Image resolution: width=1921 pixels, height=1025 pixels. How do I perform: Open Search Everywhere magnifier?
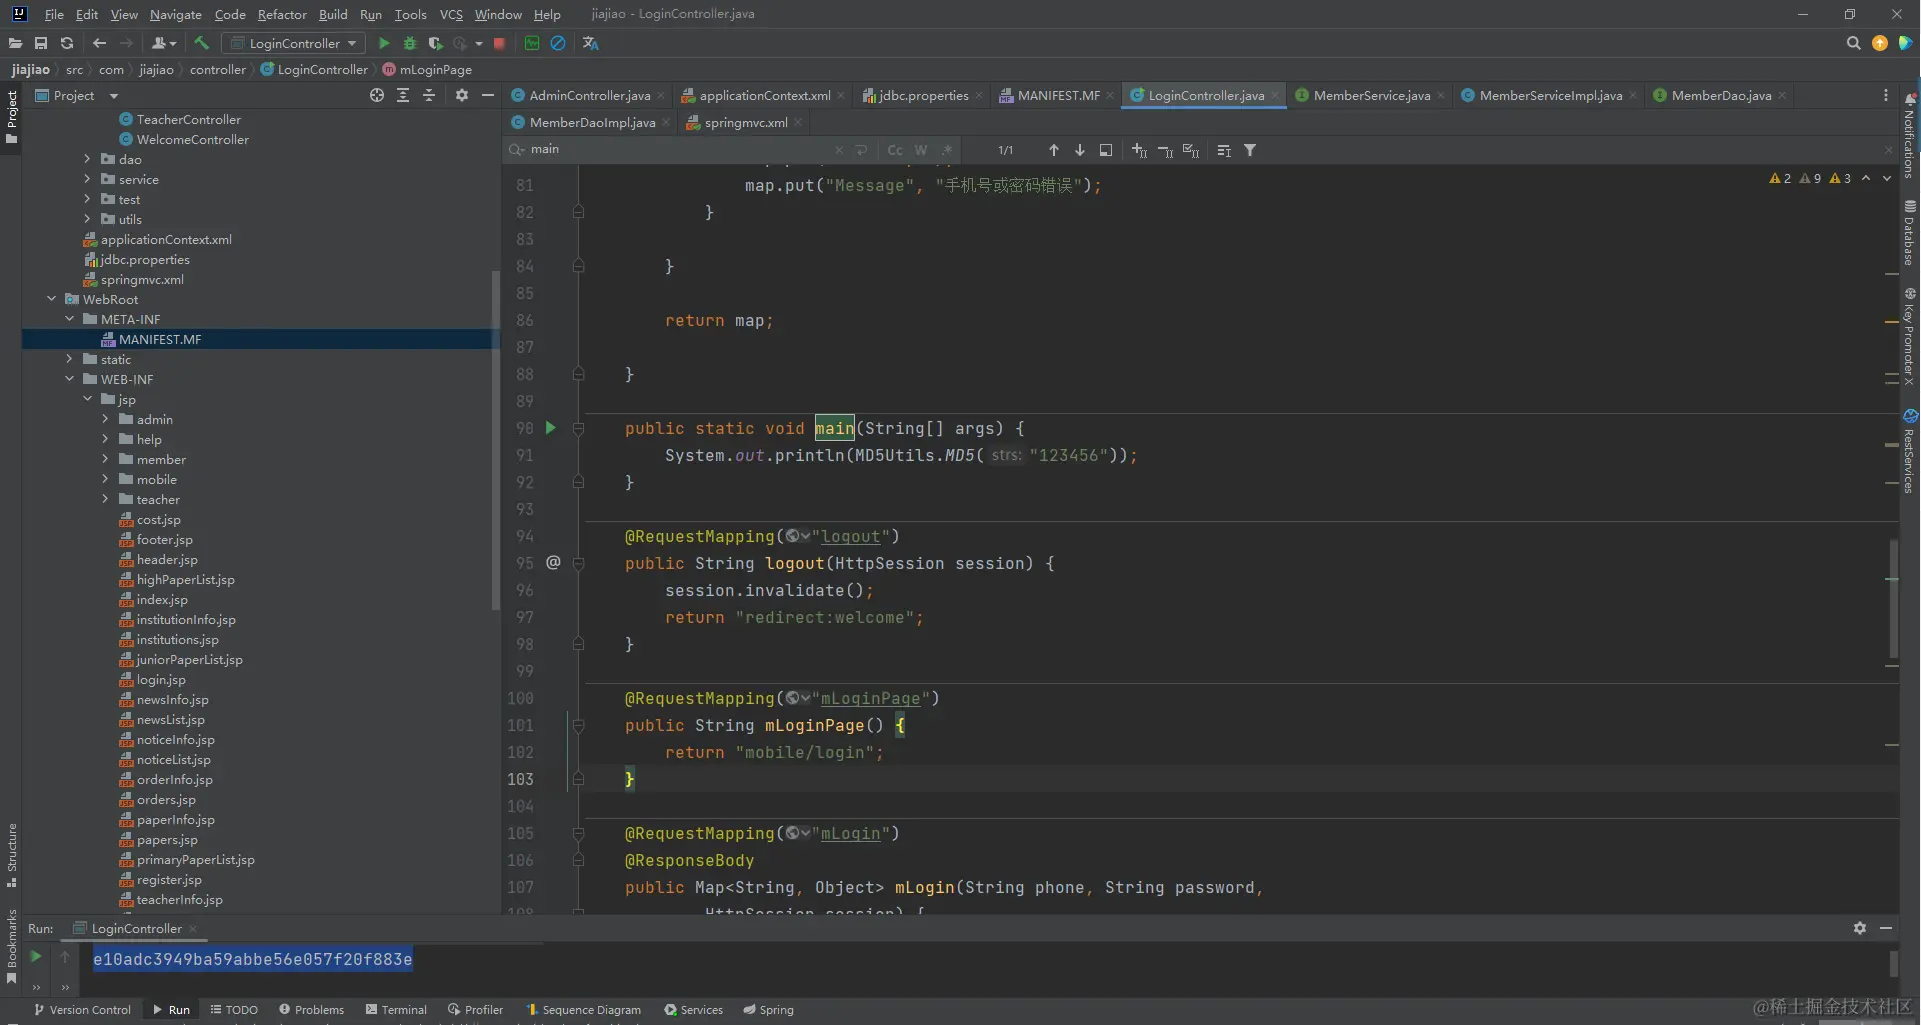coord(1853,43)
